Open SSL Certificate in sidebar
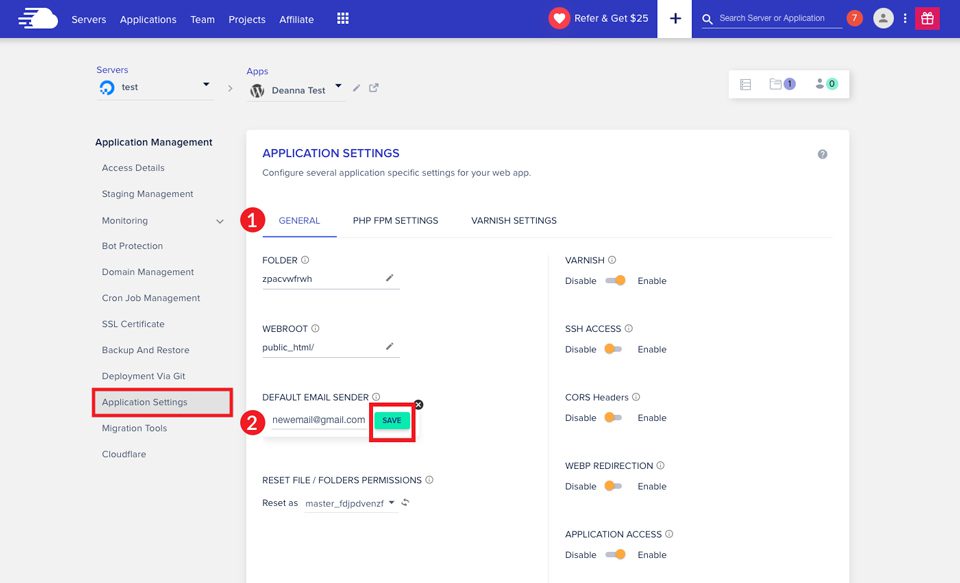 (x=133, y=324)
